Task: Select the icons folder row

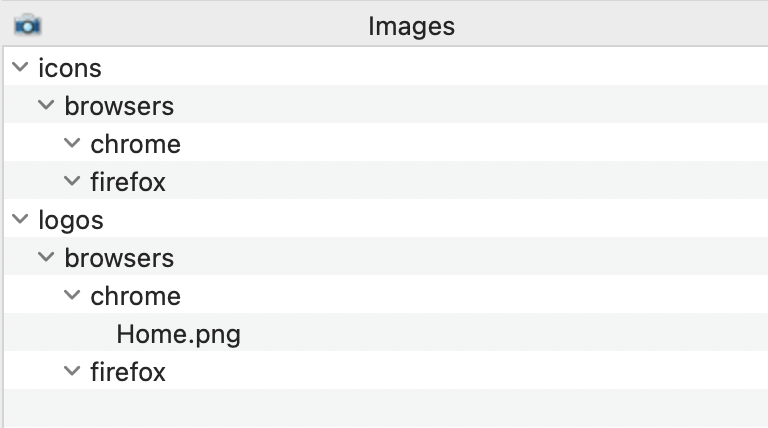Action: pyautogui.click(x=386, y=67)
